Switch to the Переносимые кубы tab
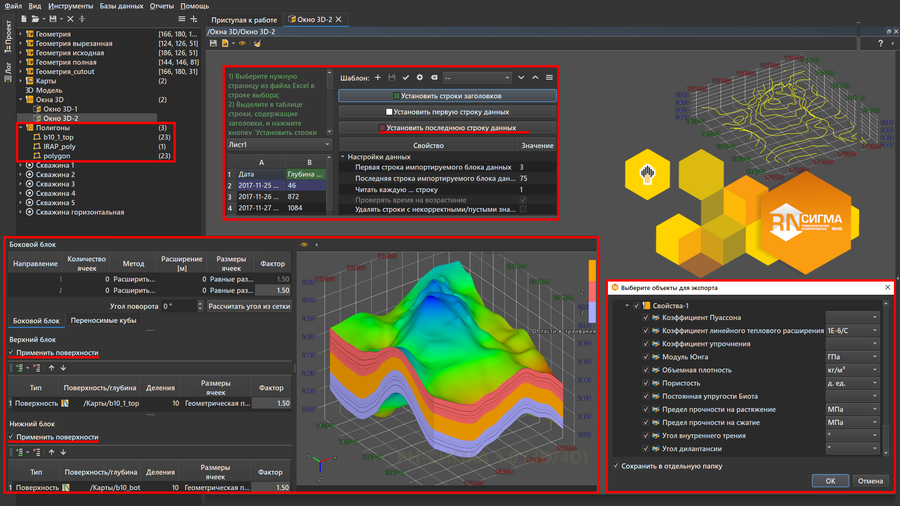The height and width of the screenshot is (506, 900). click(x=103, y=321)
